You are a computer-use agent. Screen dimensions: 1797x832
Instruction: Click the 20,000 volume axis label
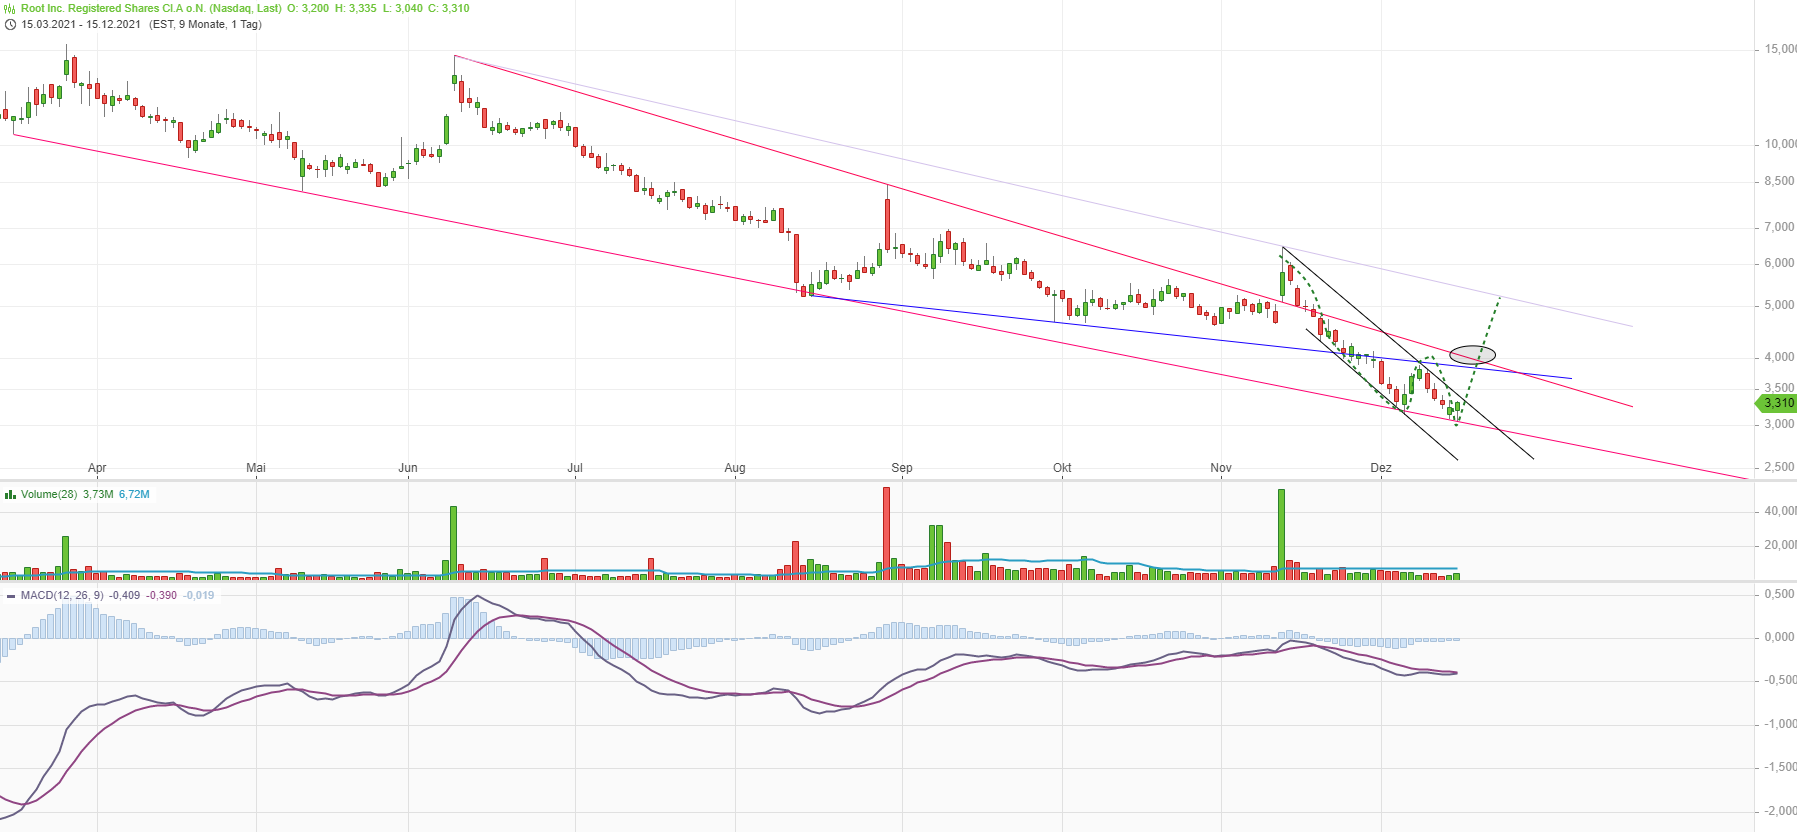coord(1780,545)
